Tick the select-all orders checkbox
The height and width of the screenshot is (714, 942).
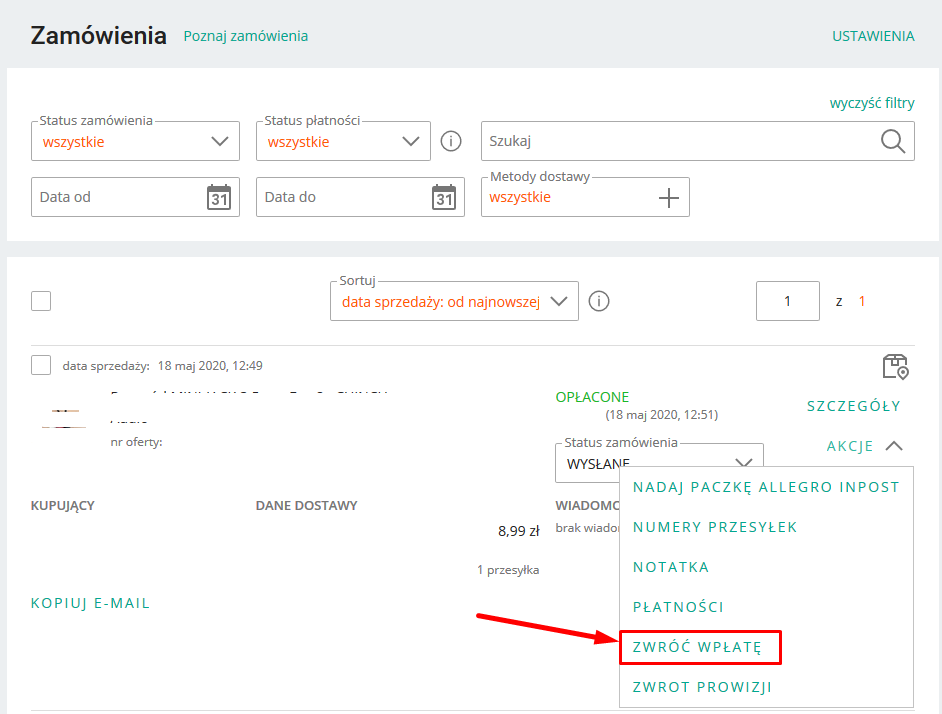pos(41,301)
